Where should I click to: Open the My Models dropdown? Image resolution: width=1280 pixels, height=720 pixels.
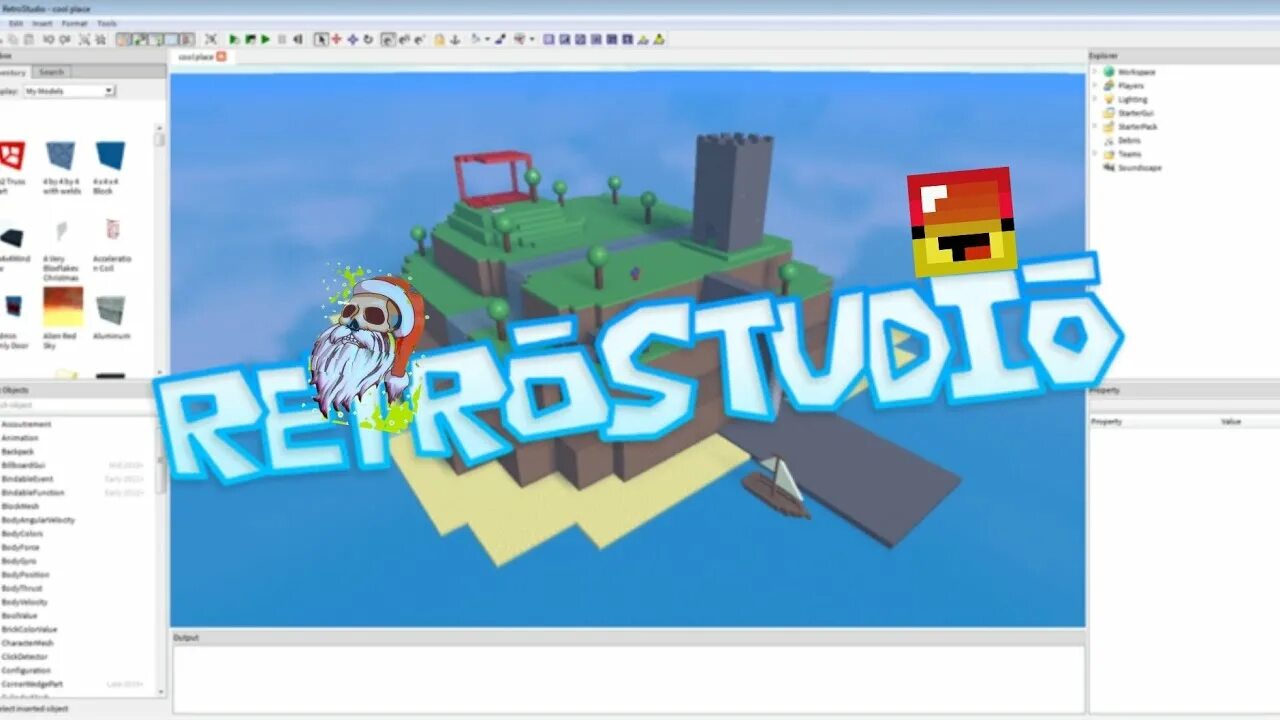pos(69,91)
